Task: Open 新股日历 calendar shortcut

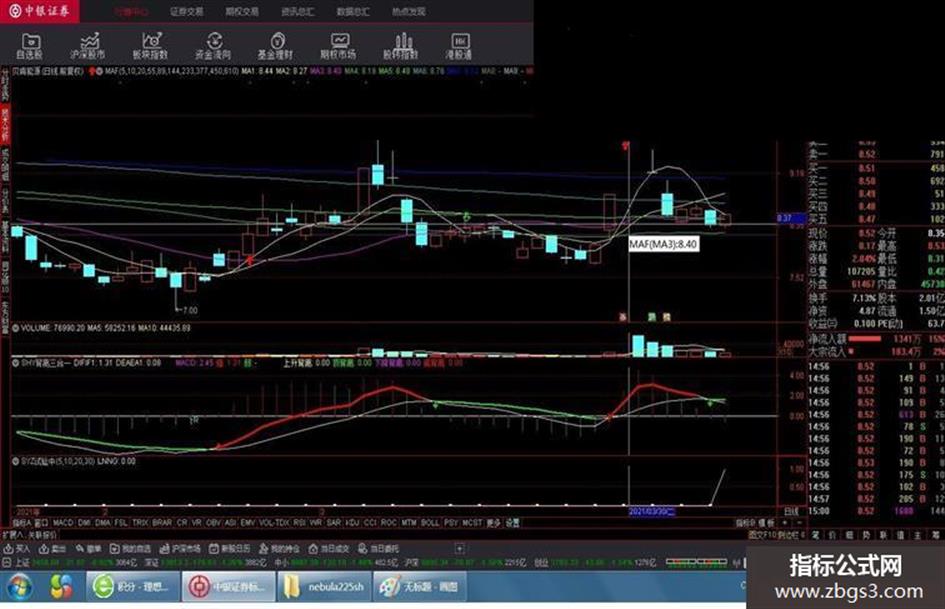Action: pyautogui.click(x=230, y=549)
